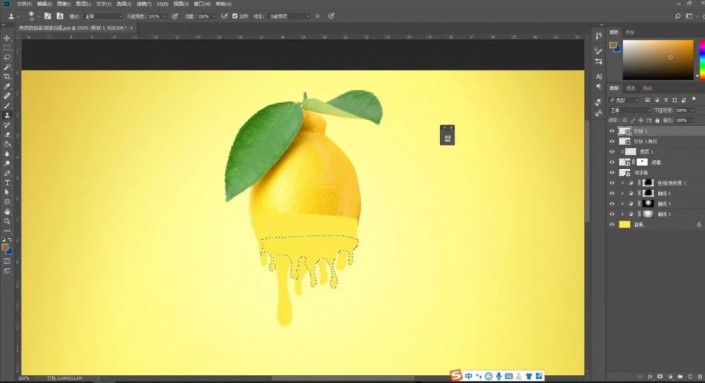Click the hue slider in Color panel
705x383 pixels.
[701, 60]
